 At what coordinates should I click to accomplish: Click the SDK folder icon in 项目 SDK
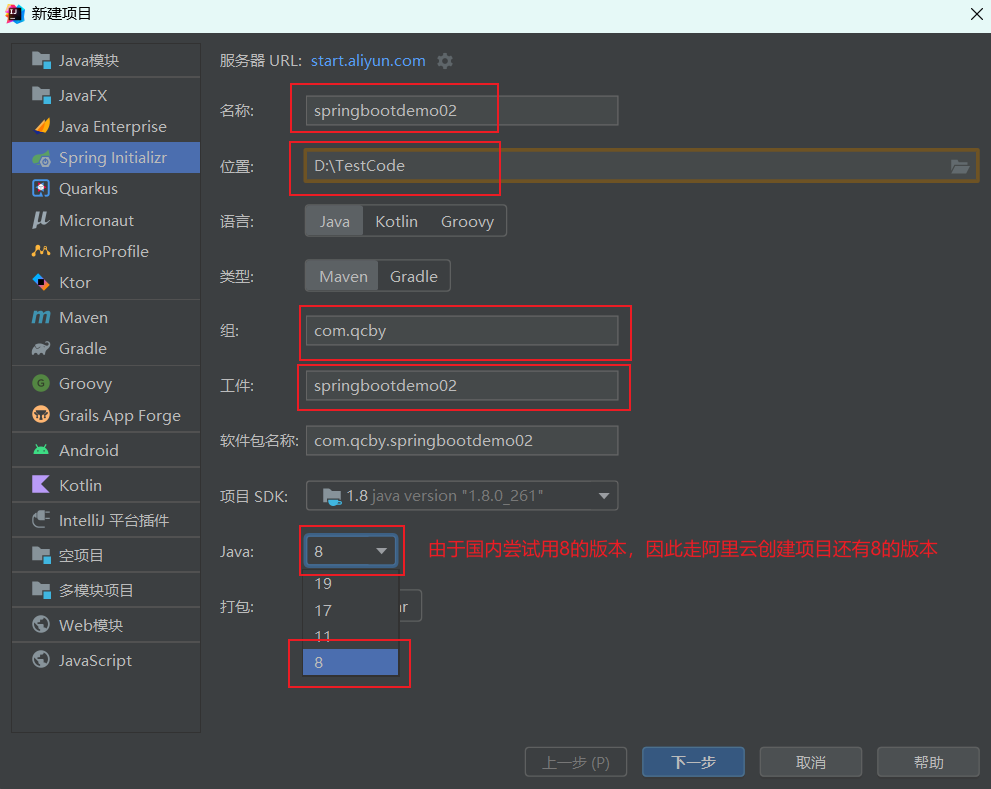[x=332, y=496]
